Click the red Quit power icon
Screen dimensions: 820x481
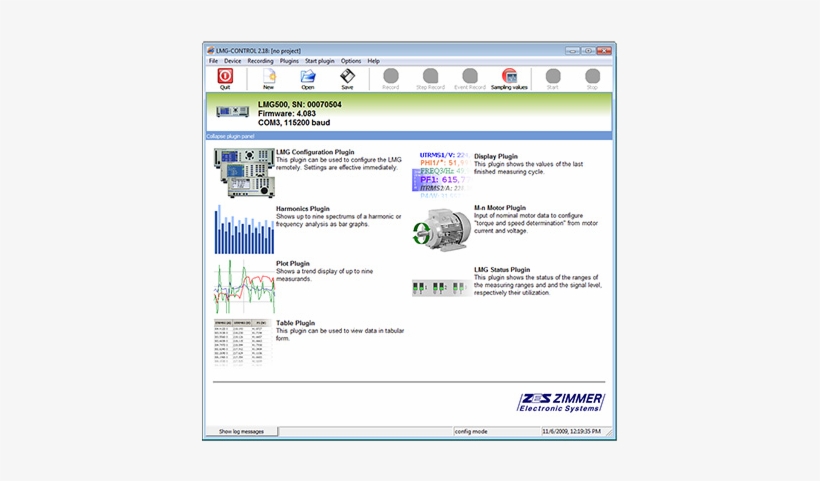click(225, 76)
